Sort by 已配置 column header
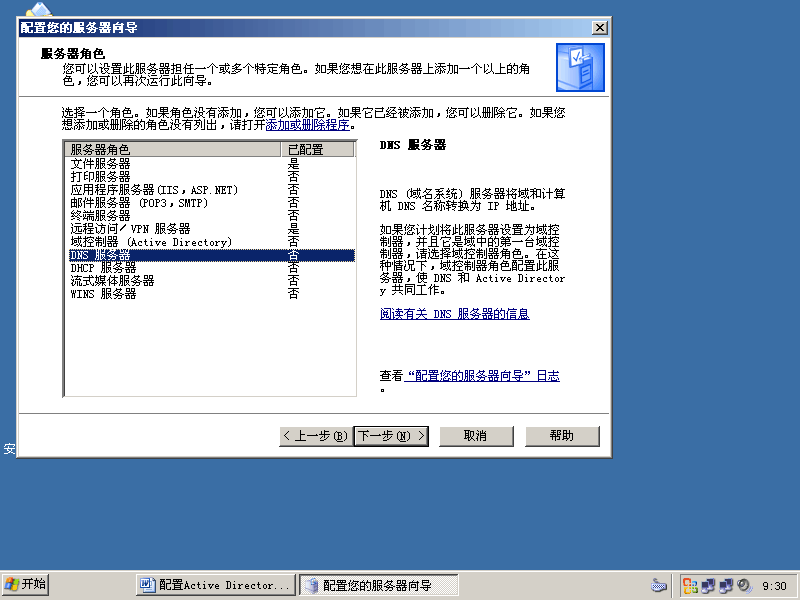The height and width of the screenshot is (600, 800). [x=317, y=149]
